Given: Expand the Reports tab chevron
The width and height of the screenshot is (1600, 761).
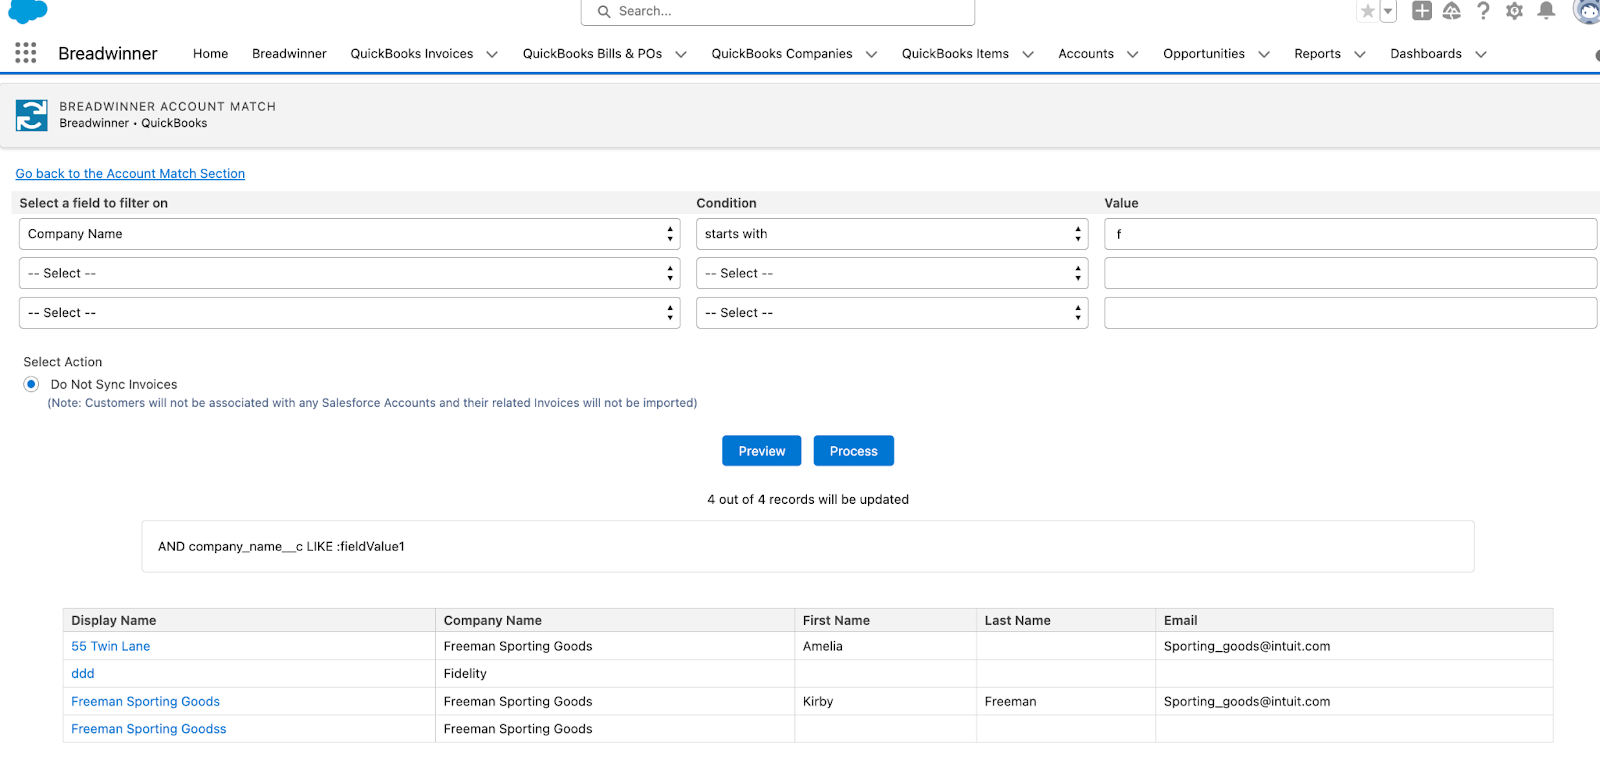Looking at the screenshot, I should (1360, 54).
